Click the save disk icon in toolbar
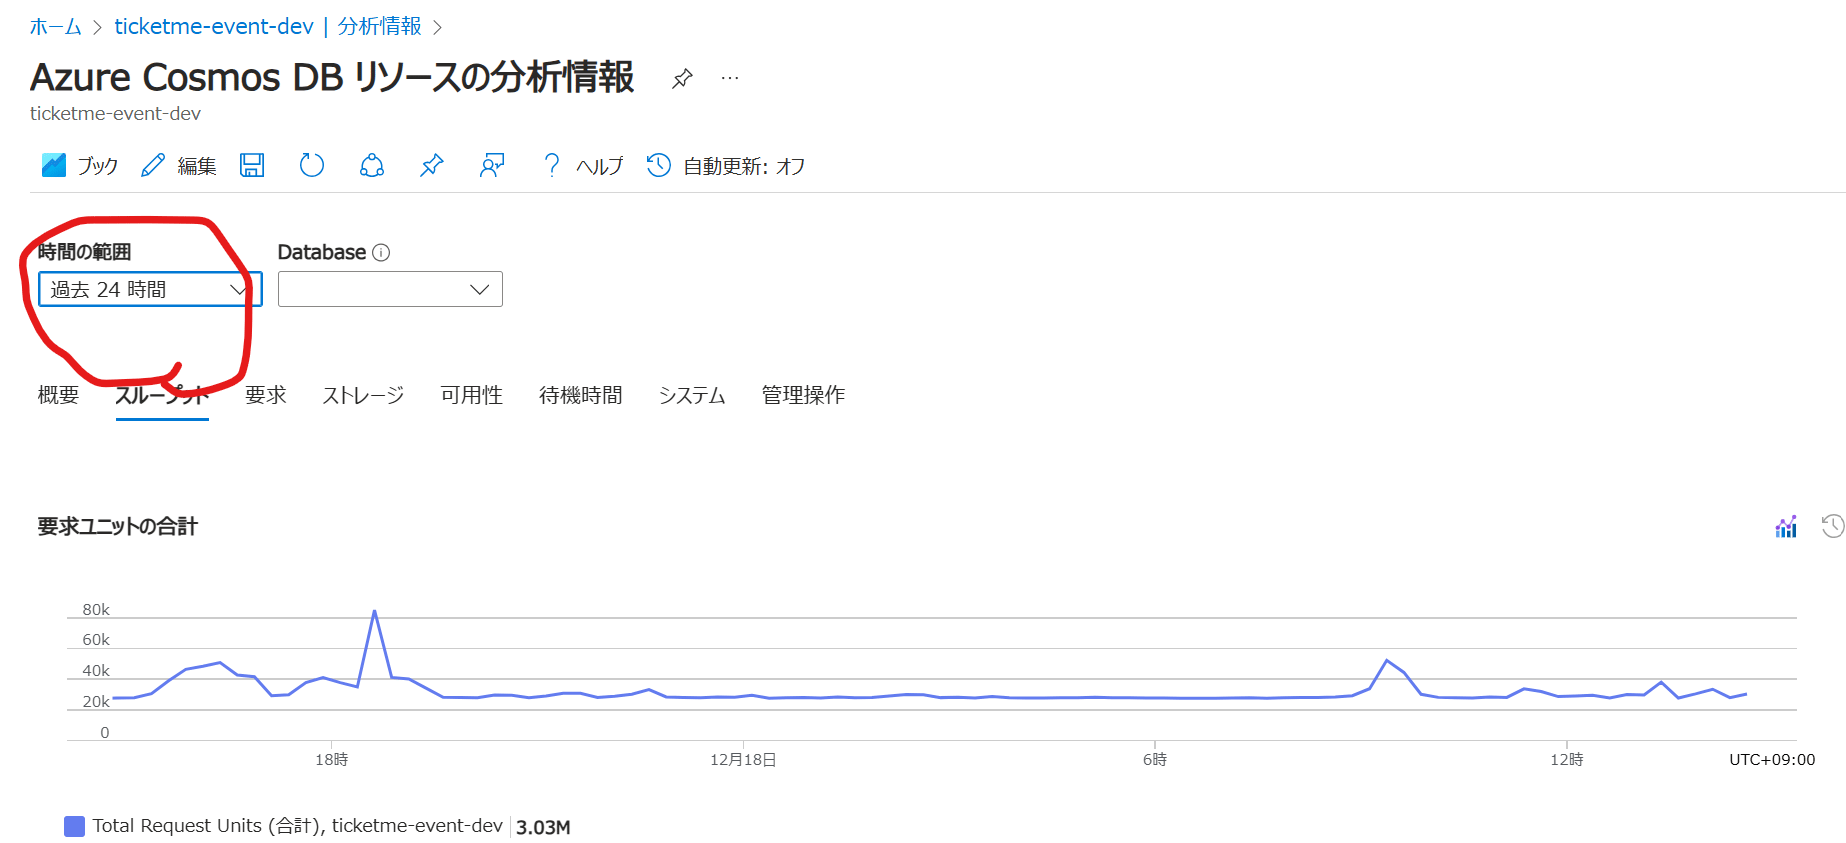The image size is (1846, 843). [x=252, y=165]
